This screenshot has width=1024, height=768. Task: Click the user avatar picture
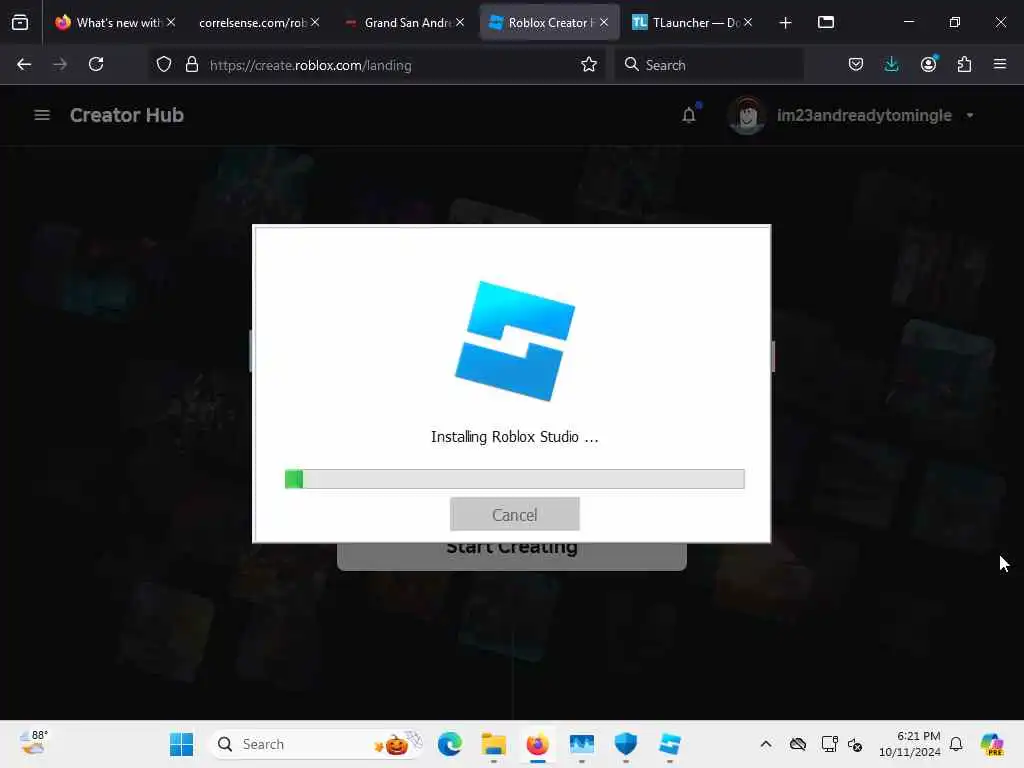[747, 116]
